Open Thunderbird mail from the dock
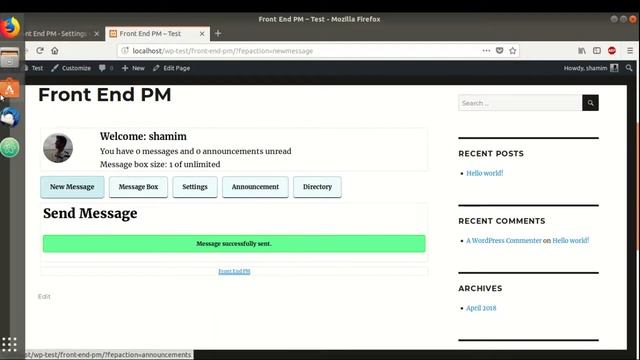The height and width of the screenshot is (360, 640). click(x=10, y=118)
